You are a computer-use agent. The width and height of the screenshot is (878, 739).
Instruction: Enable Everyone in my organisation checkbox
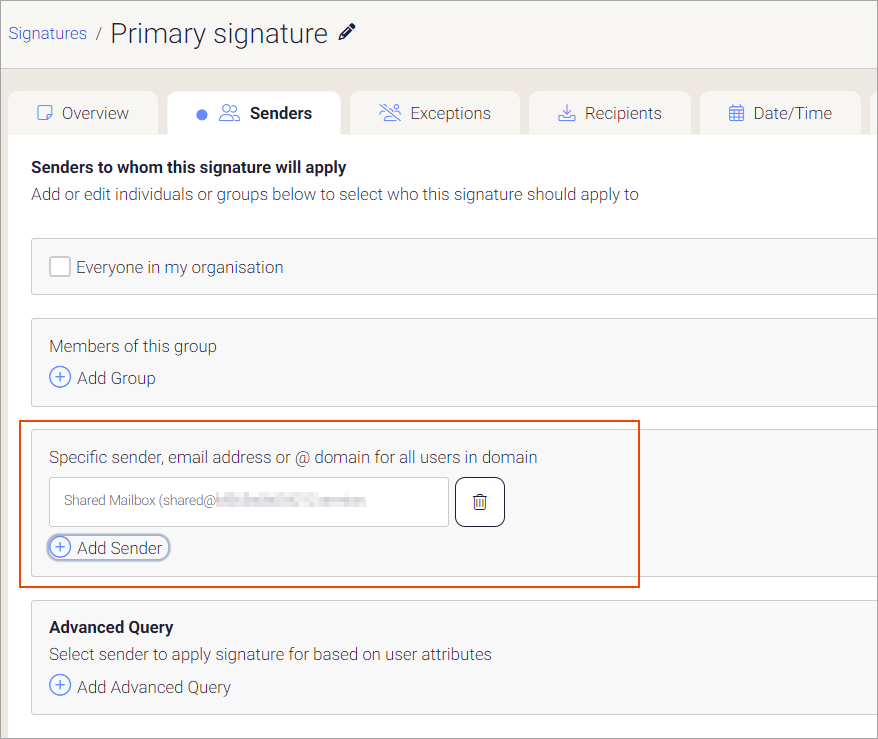tap(60, 267)
